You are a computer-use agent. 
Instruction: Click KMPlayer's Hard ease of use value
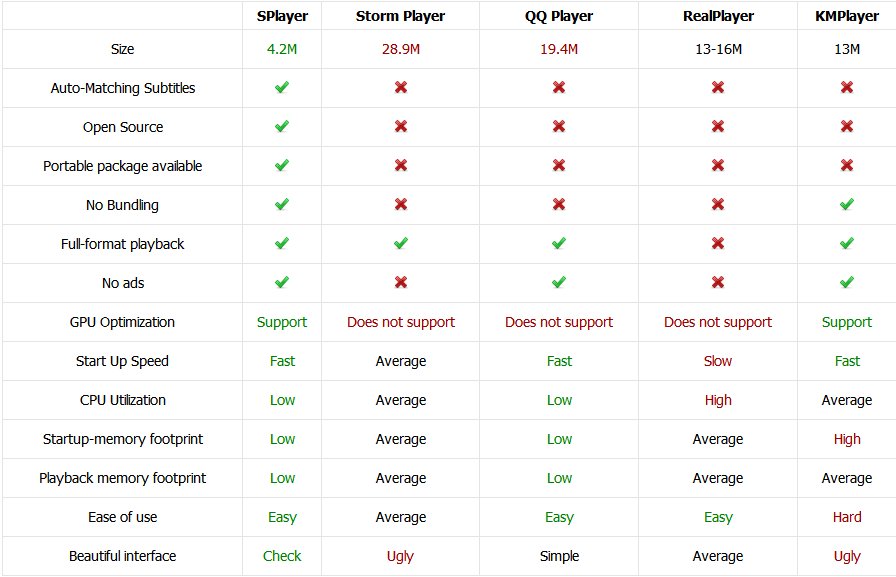coord(847,517)
